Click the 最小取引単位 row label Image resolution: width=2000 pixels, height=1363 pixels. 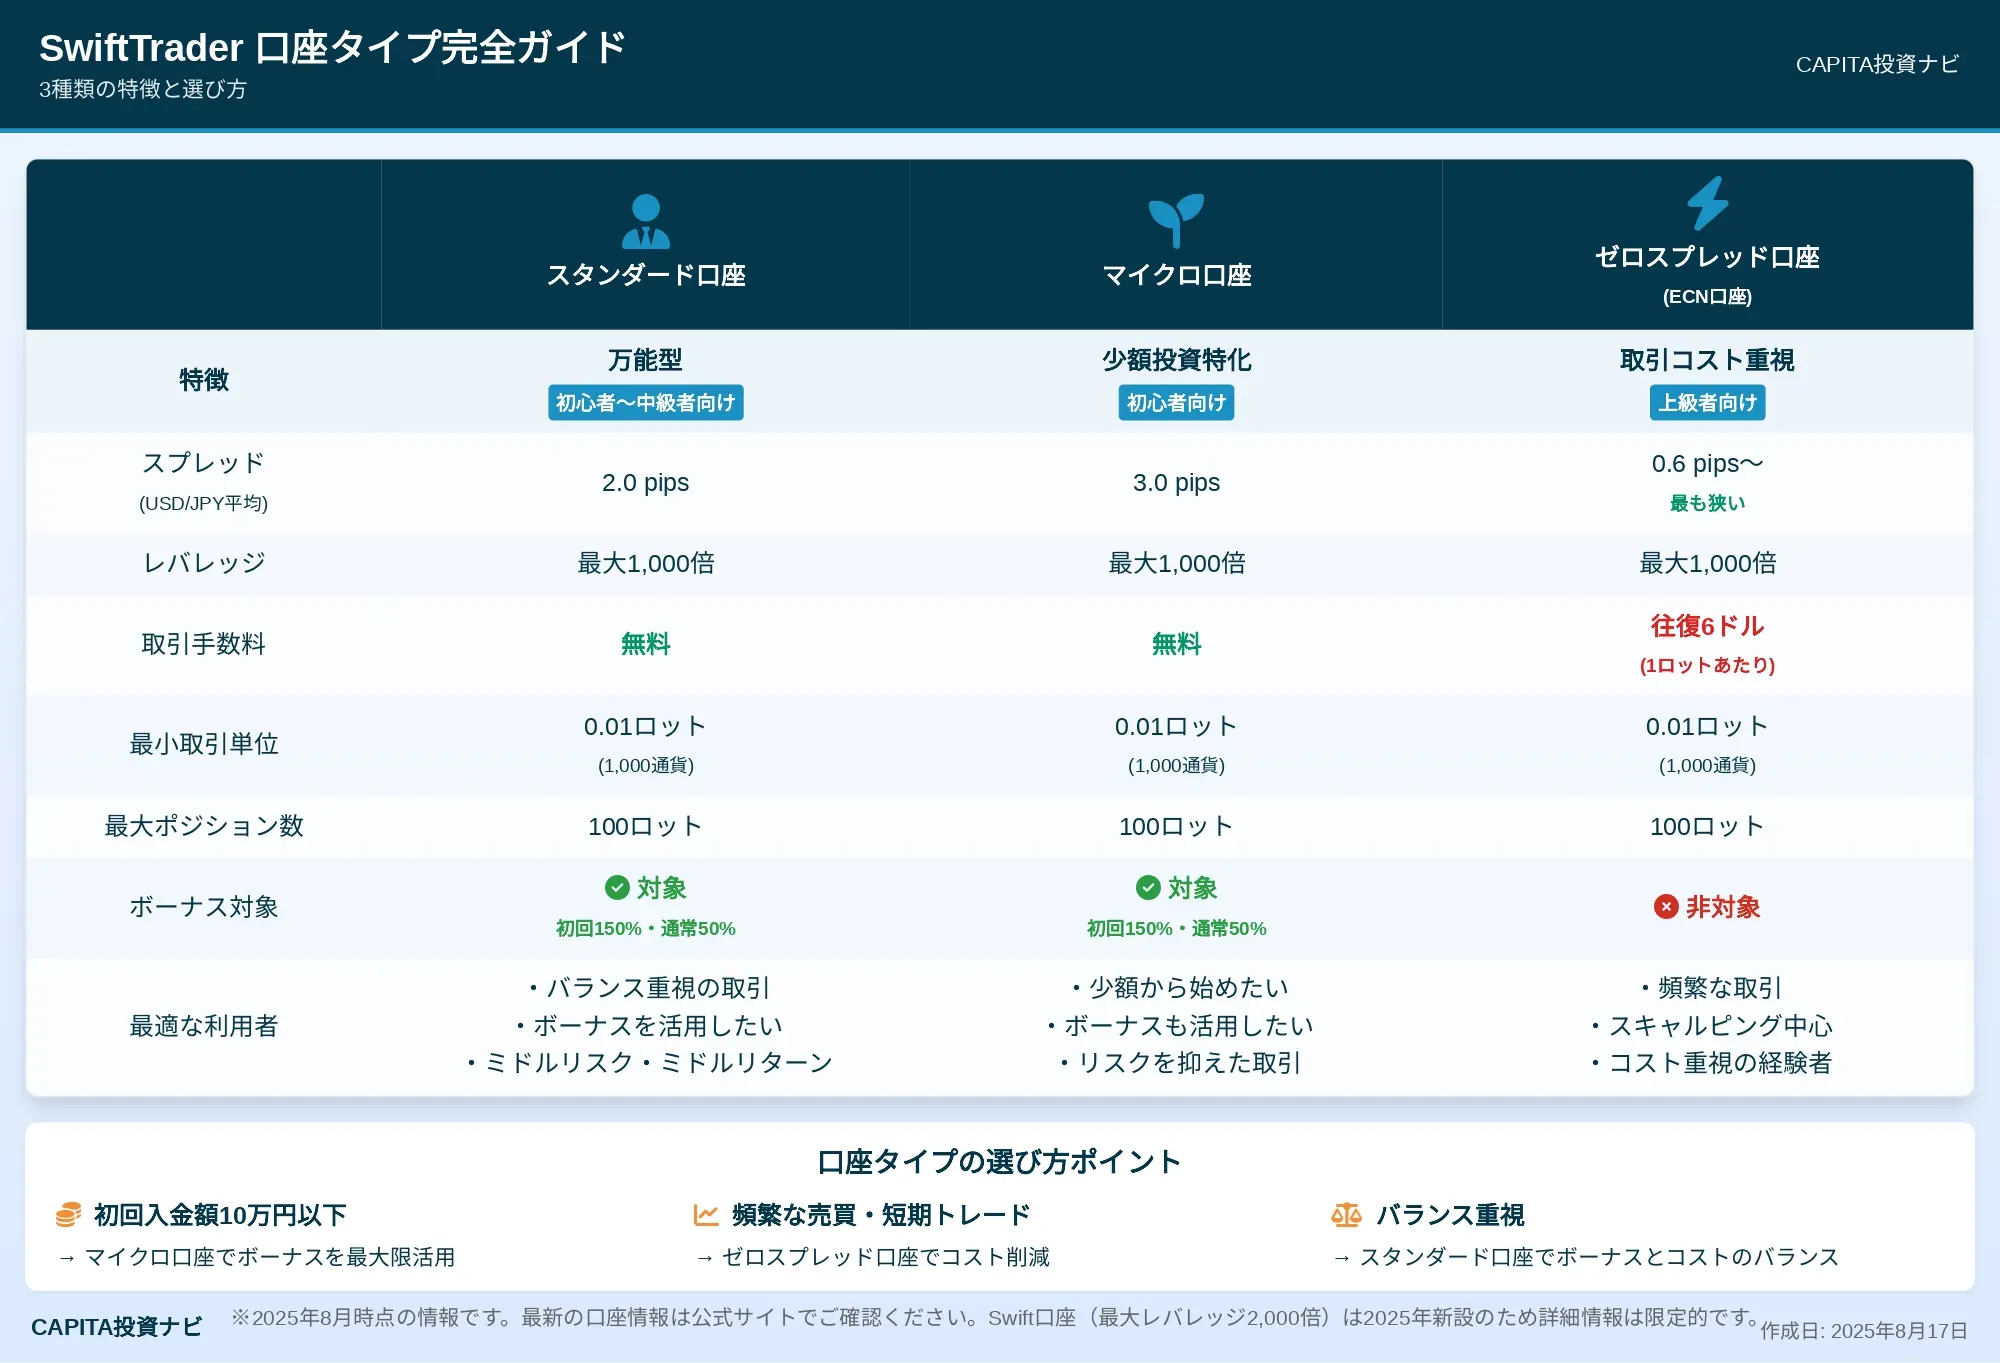tap(203, 744)
